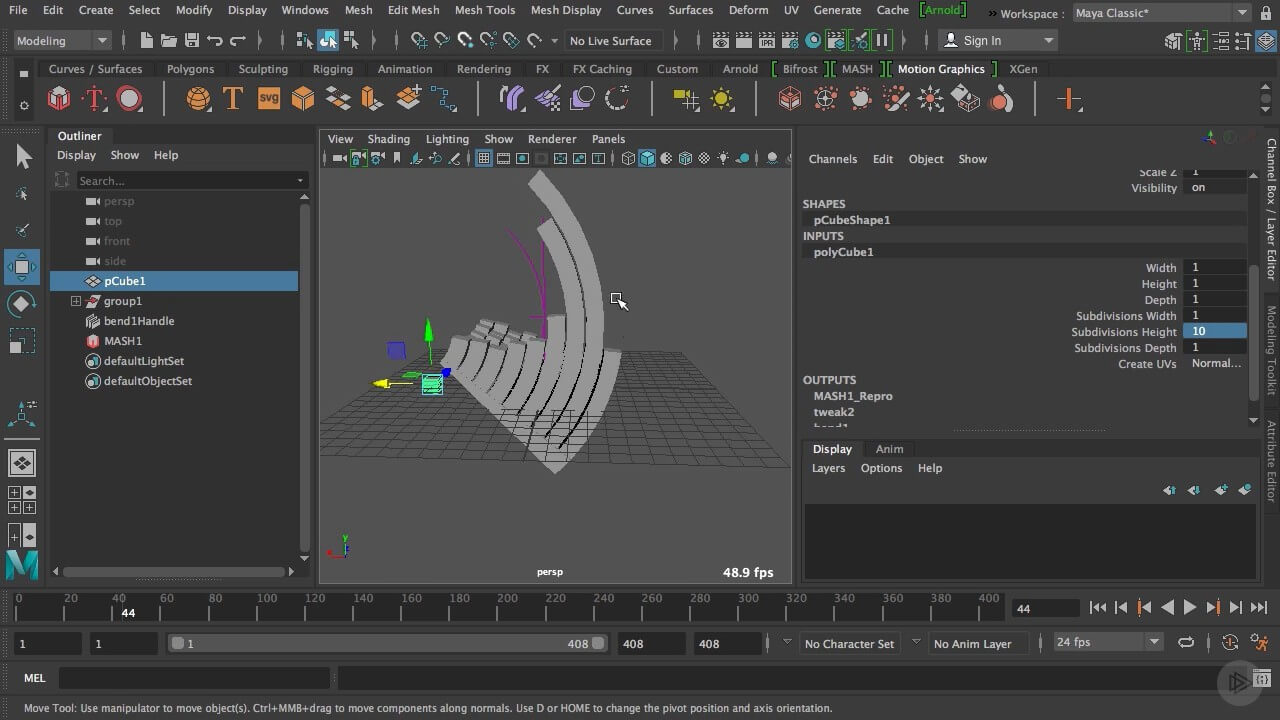Click the Subdivisions Height value field
This screenshot has width=1280, height=720.
click(1214, 332)
